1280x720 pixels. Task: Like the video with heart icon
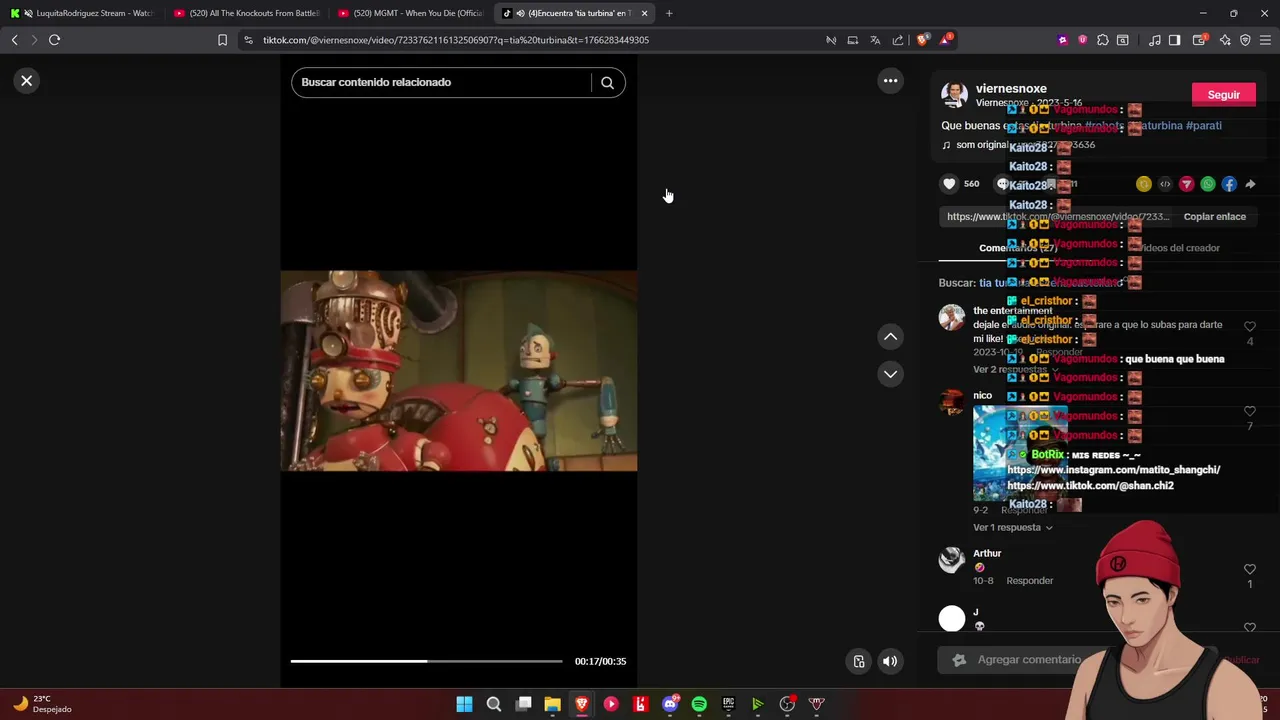(949, 184)
